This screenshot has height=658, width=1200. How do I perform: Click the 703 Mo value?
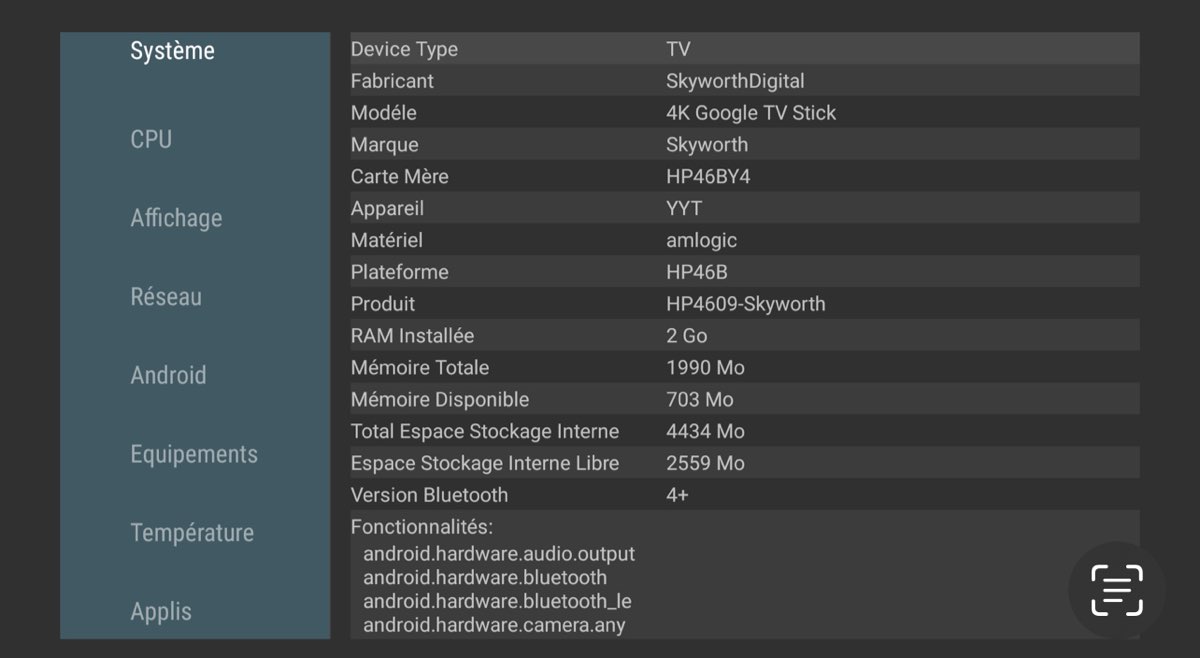pos(700,400)
